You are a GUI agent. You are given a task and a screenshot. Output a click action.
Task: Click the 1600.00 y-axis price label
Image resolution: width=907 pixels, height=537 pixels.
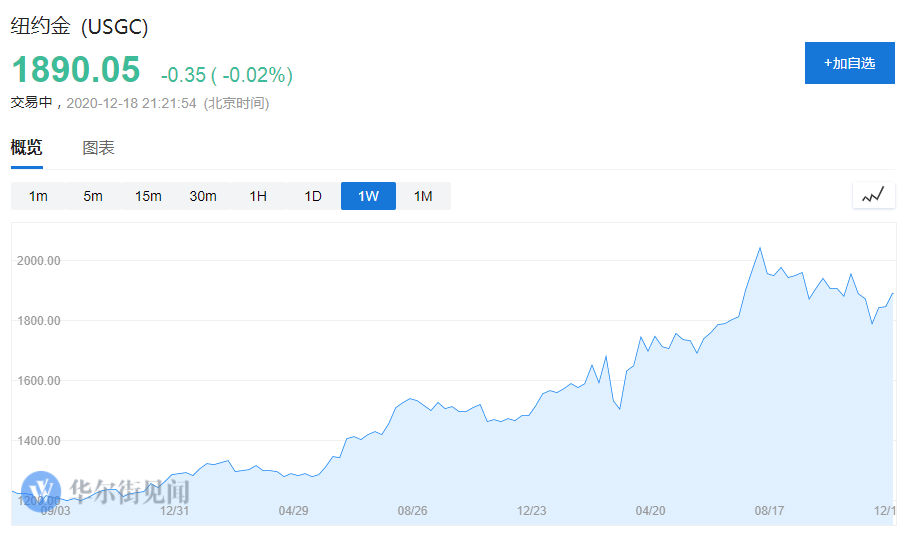(x=39, y=381)
